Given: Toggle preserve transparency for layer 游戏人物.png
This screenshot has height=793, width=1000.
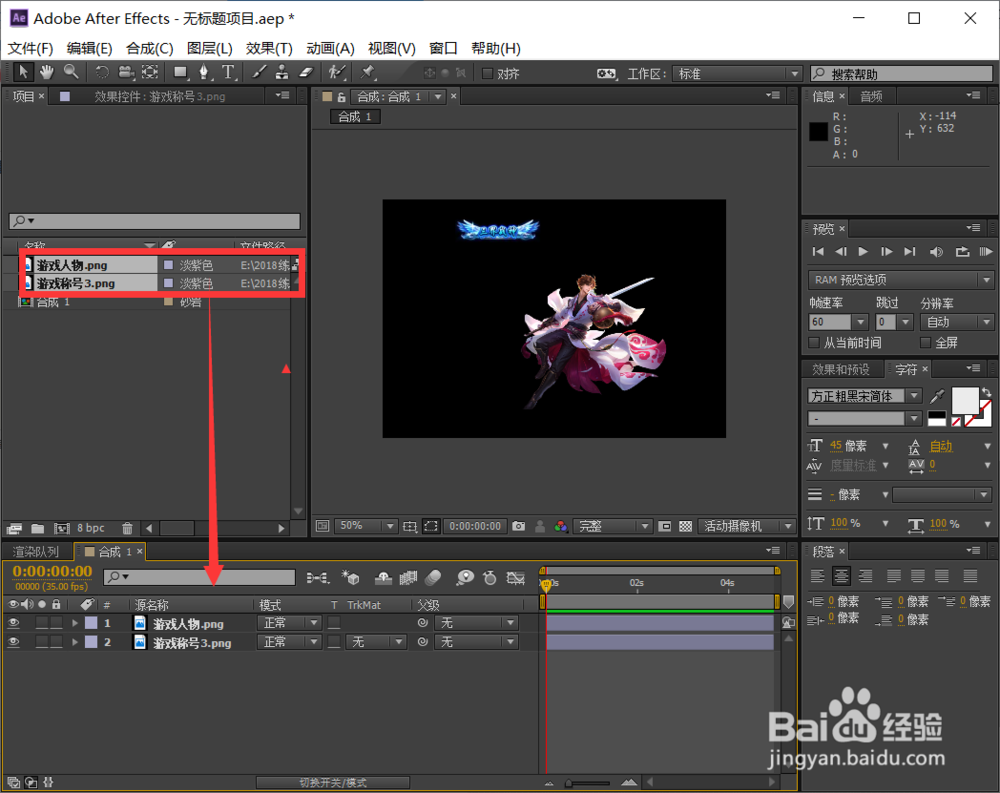Looking at the screenshot, I should [x=334, y=623].
